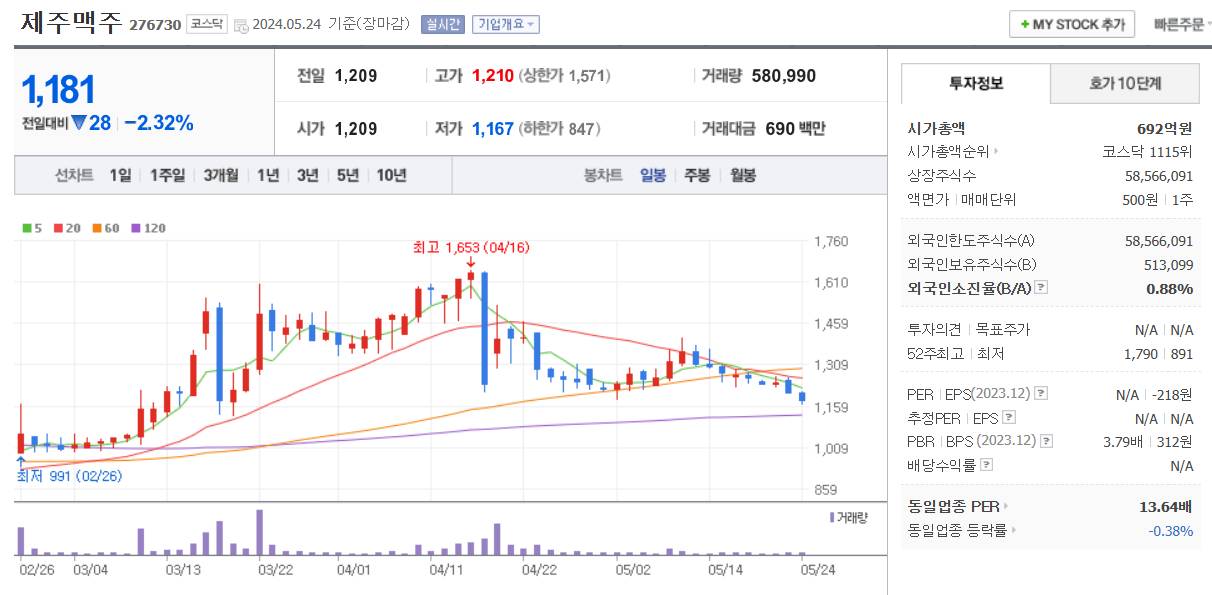This screenshot has height=595, width=1212.
Task: Switch chart to 주봉 weekly candles
Action: point(696,174)
